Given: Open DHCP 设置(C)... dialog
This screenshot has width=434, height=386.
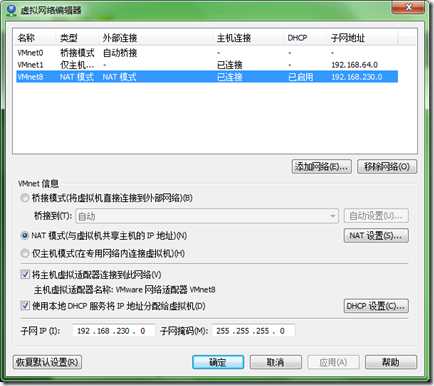Looking at the screenshot, I should 376,306.
